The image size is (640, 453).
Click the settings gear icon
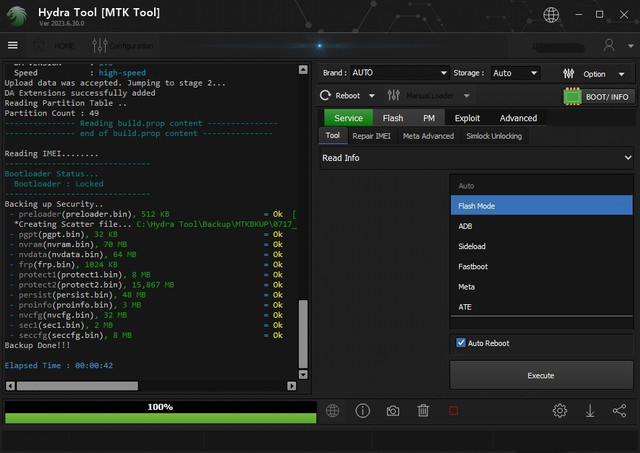[x=560, y=410]
